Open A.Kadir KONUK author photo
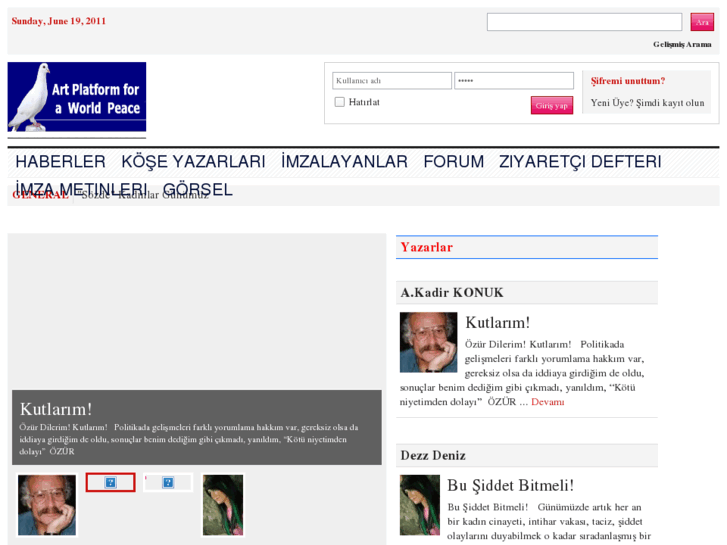Viewport: 727px width, 545px height. pyautogui.click(x=428, y=342)
